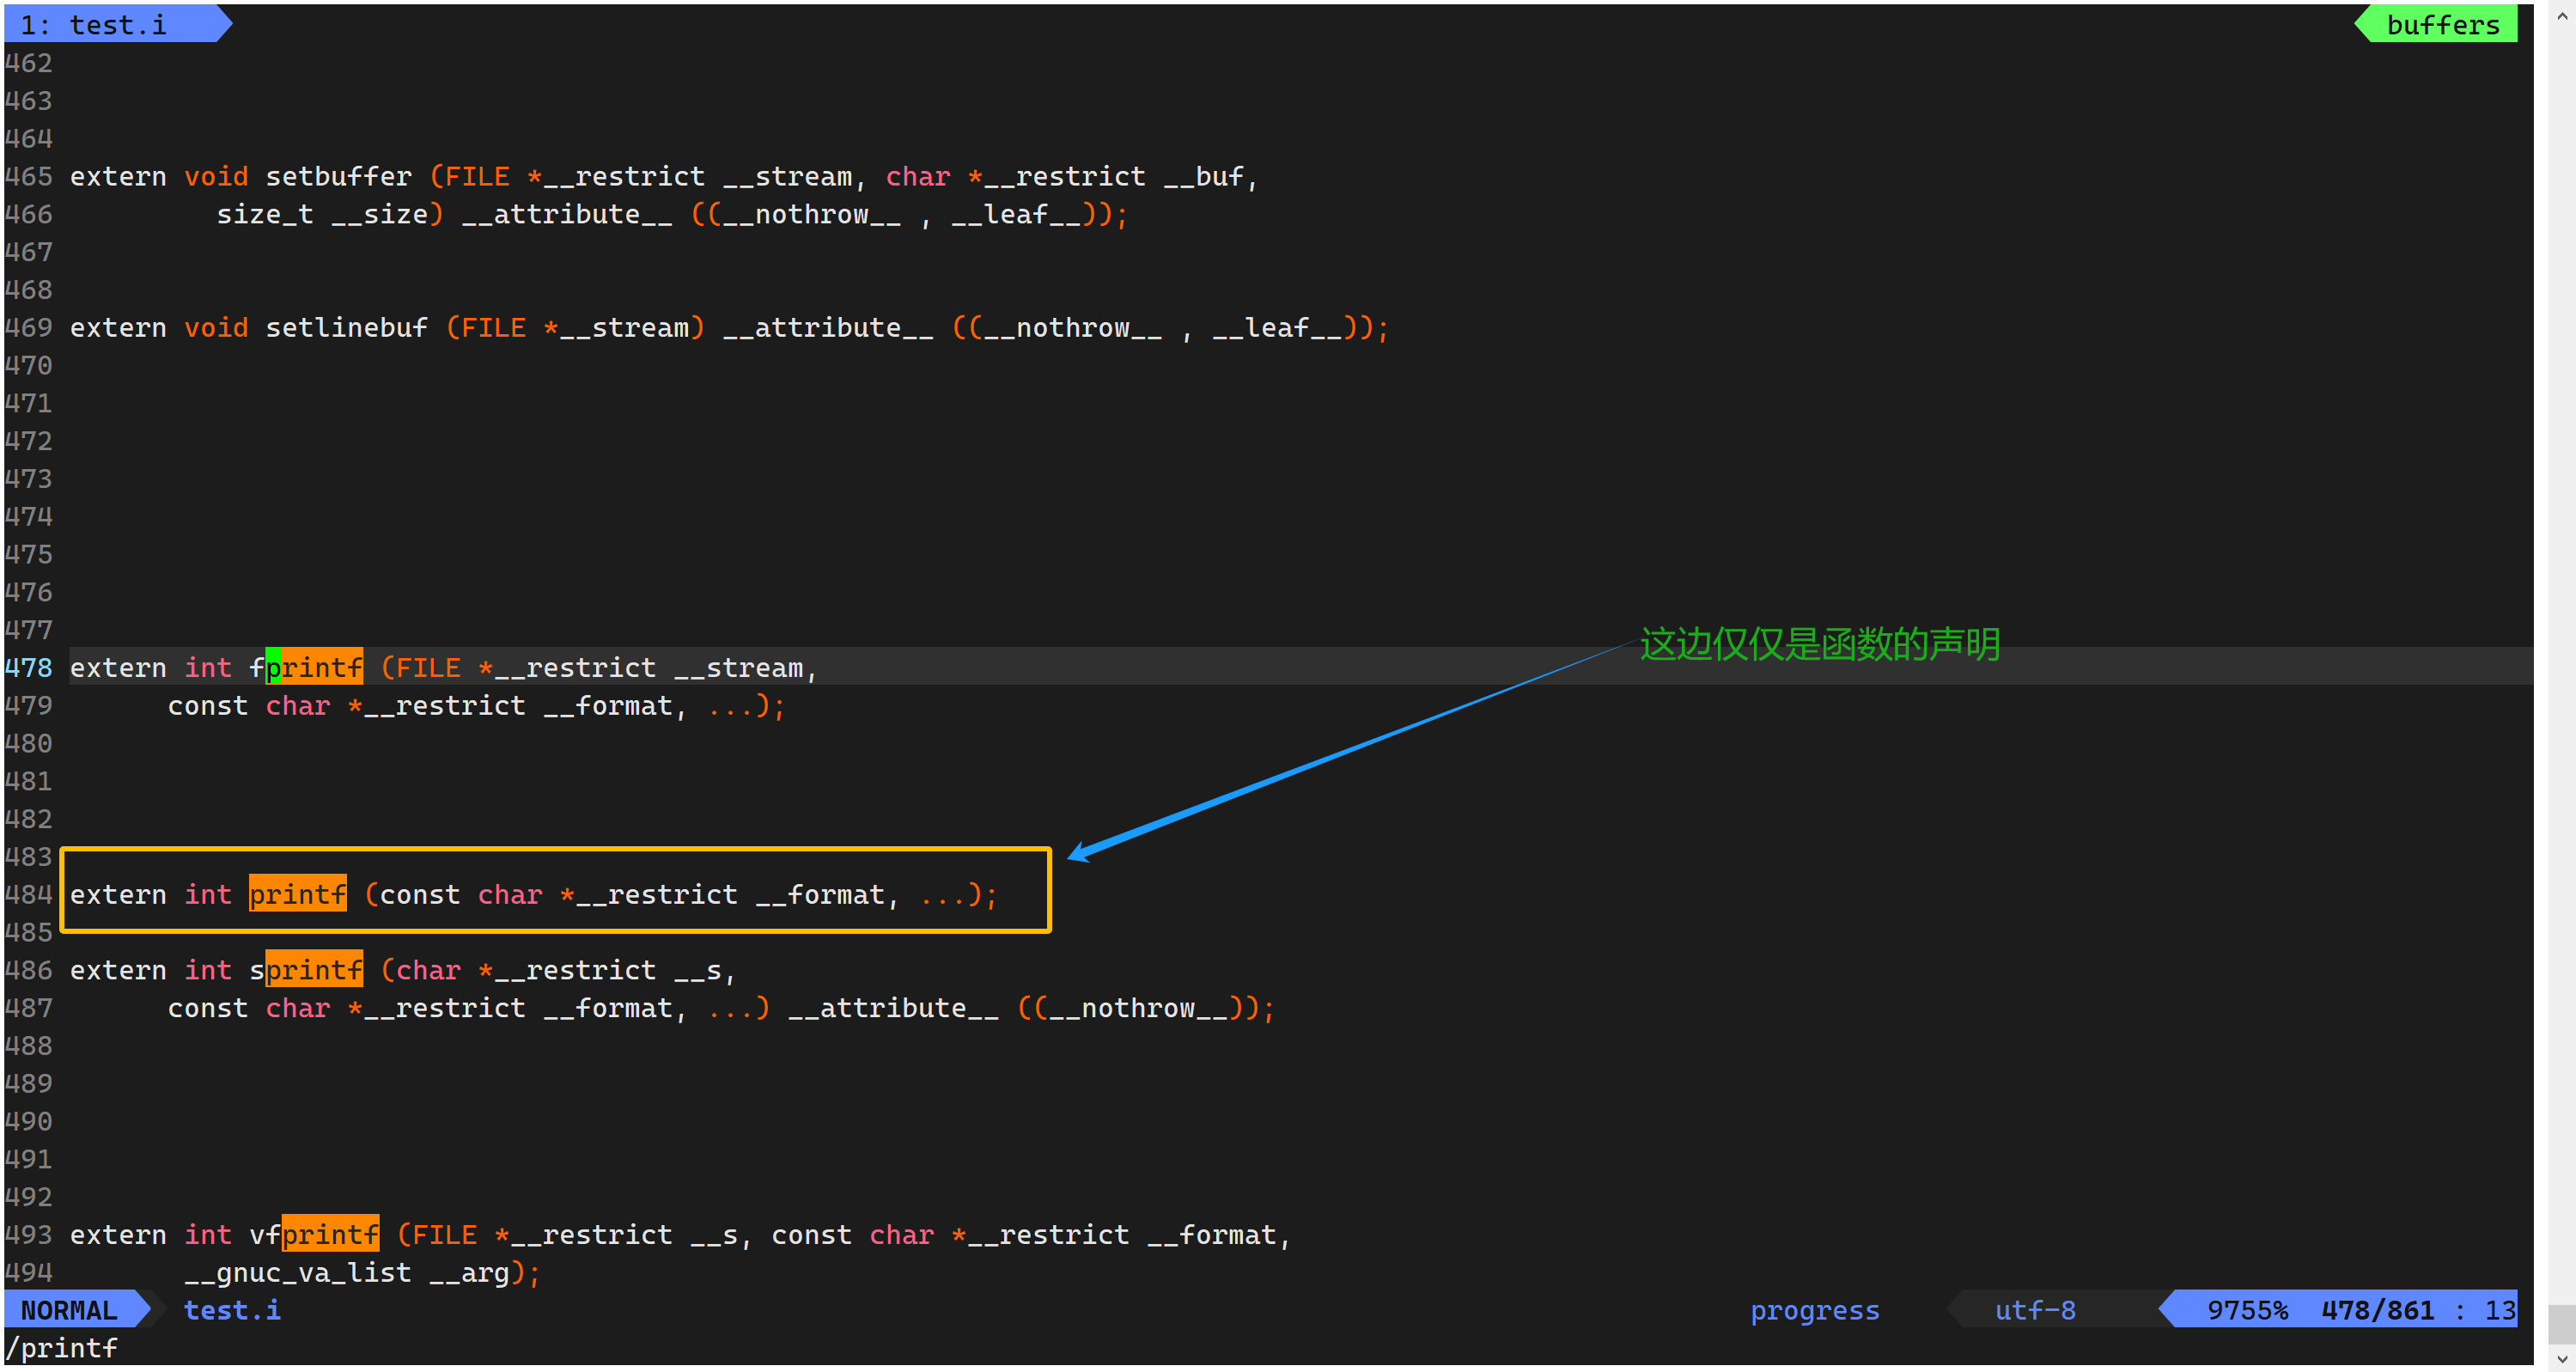Click __leaf__ on line 469
Screen dimensions: 2576x1372
1277,327
